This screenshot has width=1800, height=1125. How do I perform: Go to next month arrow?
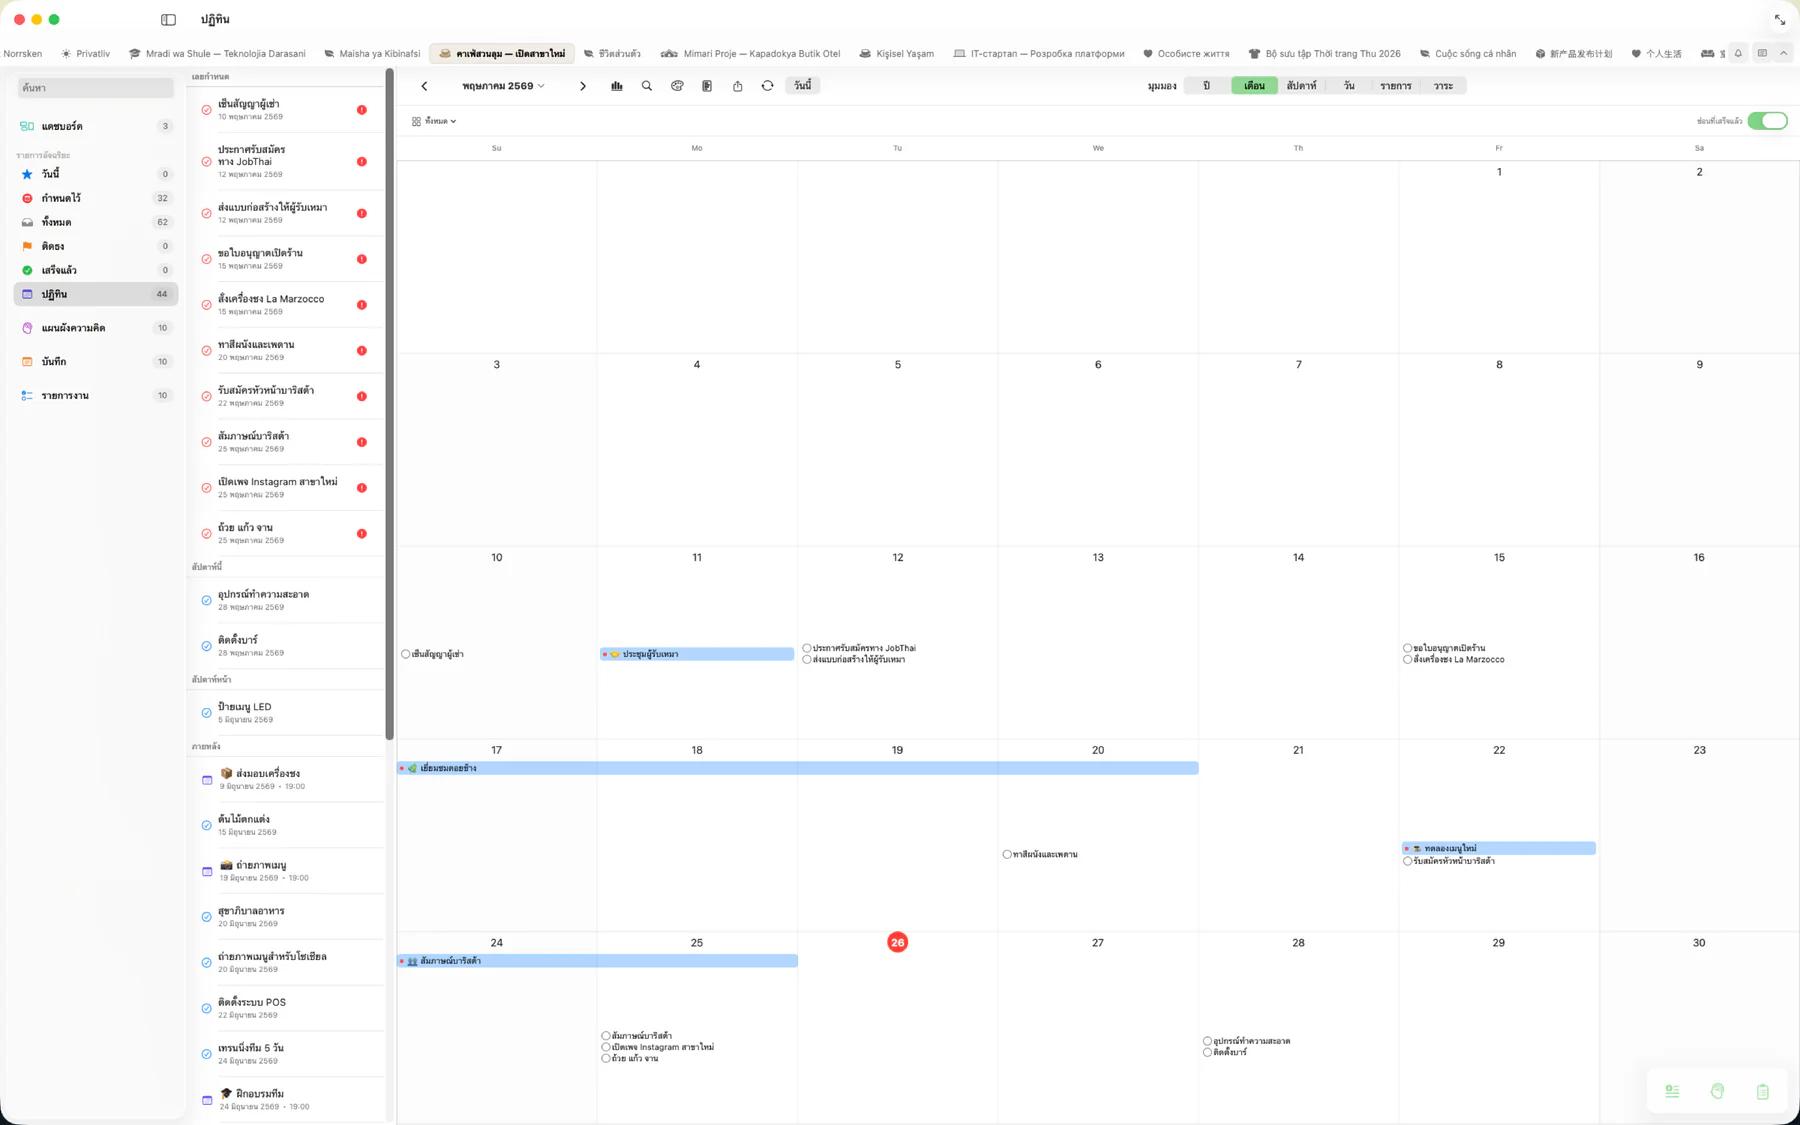pyautogui.click(x=583, y=86)
